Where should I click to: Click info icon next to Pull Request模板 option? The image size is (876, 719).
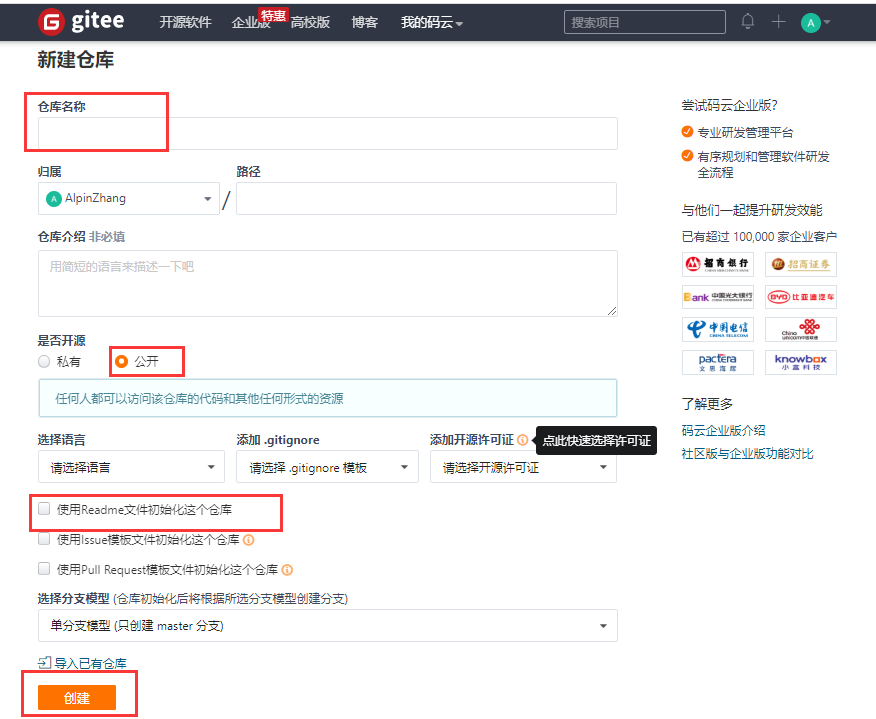tap(287, 570)
